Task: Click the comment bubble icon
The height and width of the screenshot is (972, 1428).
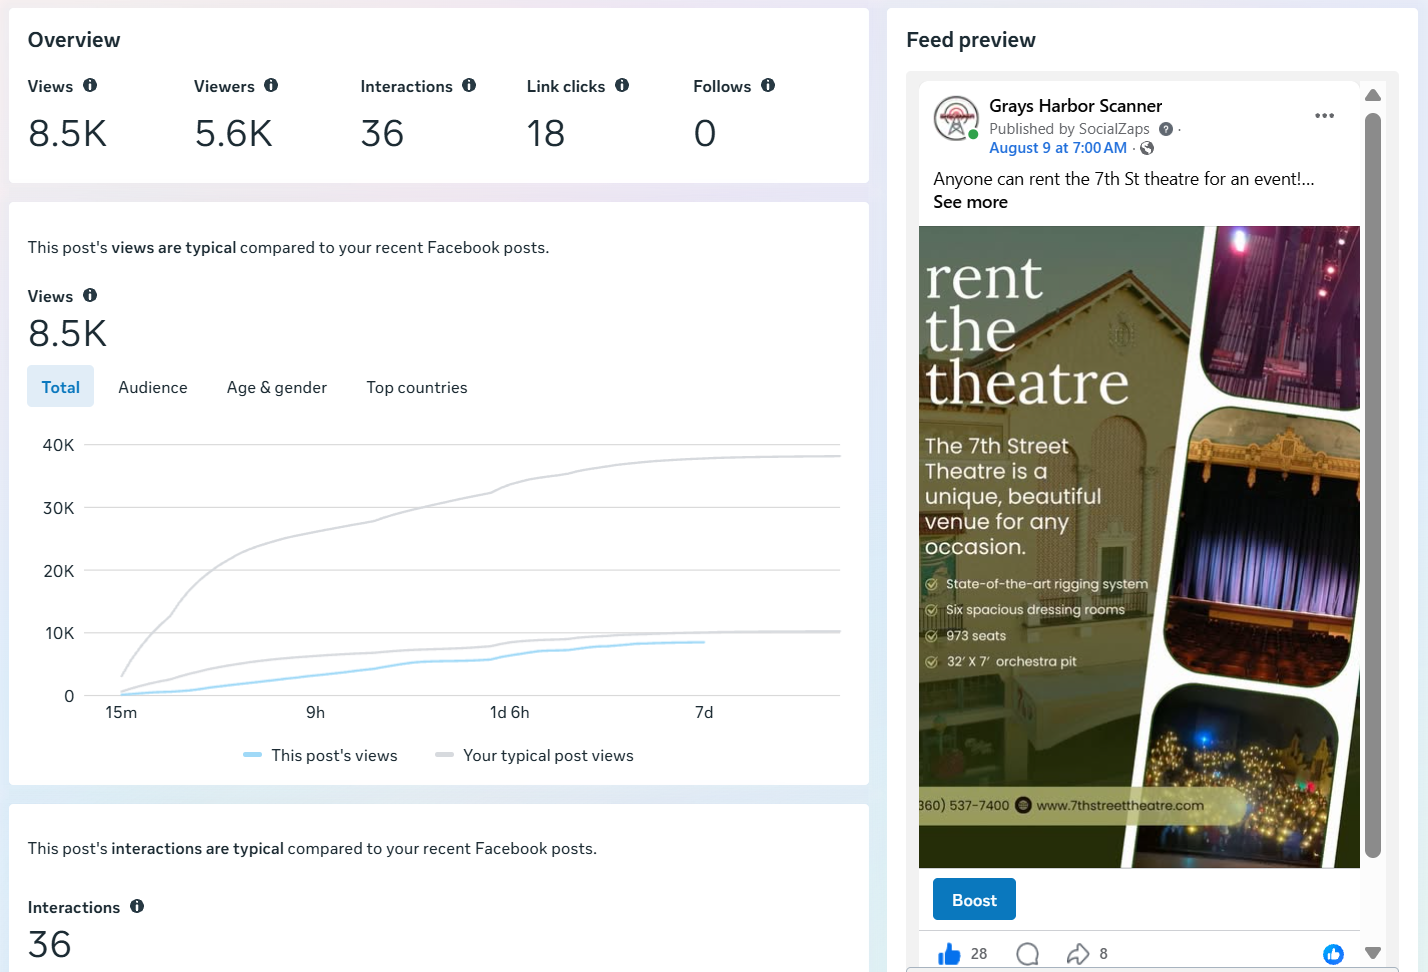Action: click(1027, 954)
